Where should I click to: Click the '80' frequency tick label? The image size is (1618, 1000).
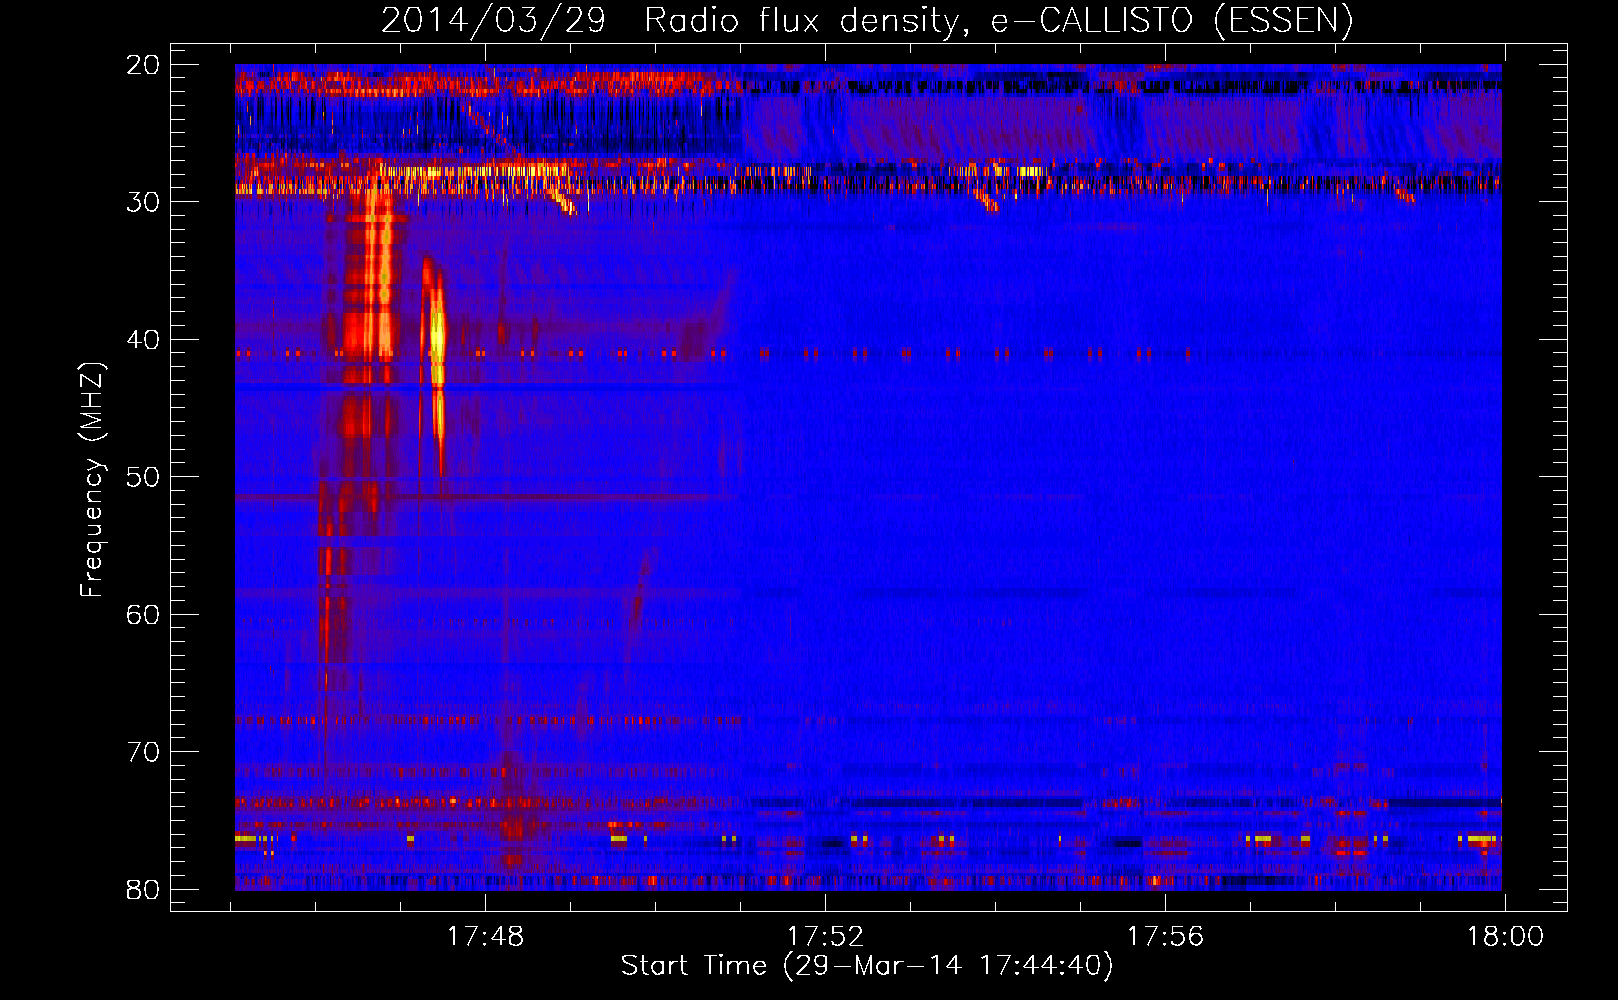tap(143, 890)
